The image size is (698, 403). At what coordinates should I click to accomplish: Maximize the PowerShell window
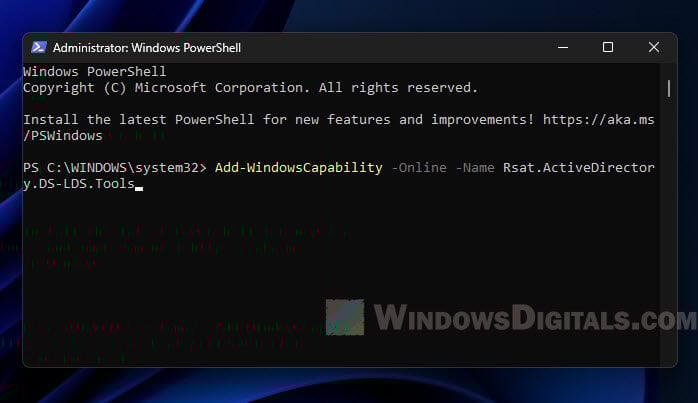[x=608, y=47]
